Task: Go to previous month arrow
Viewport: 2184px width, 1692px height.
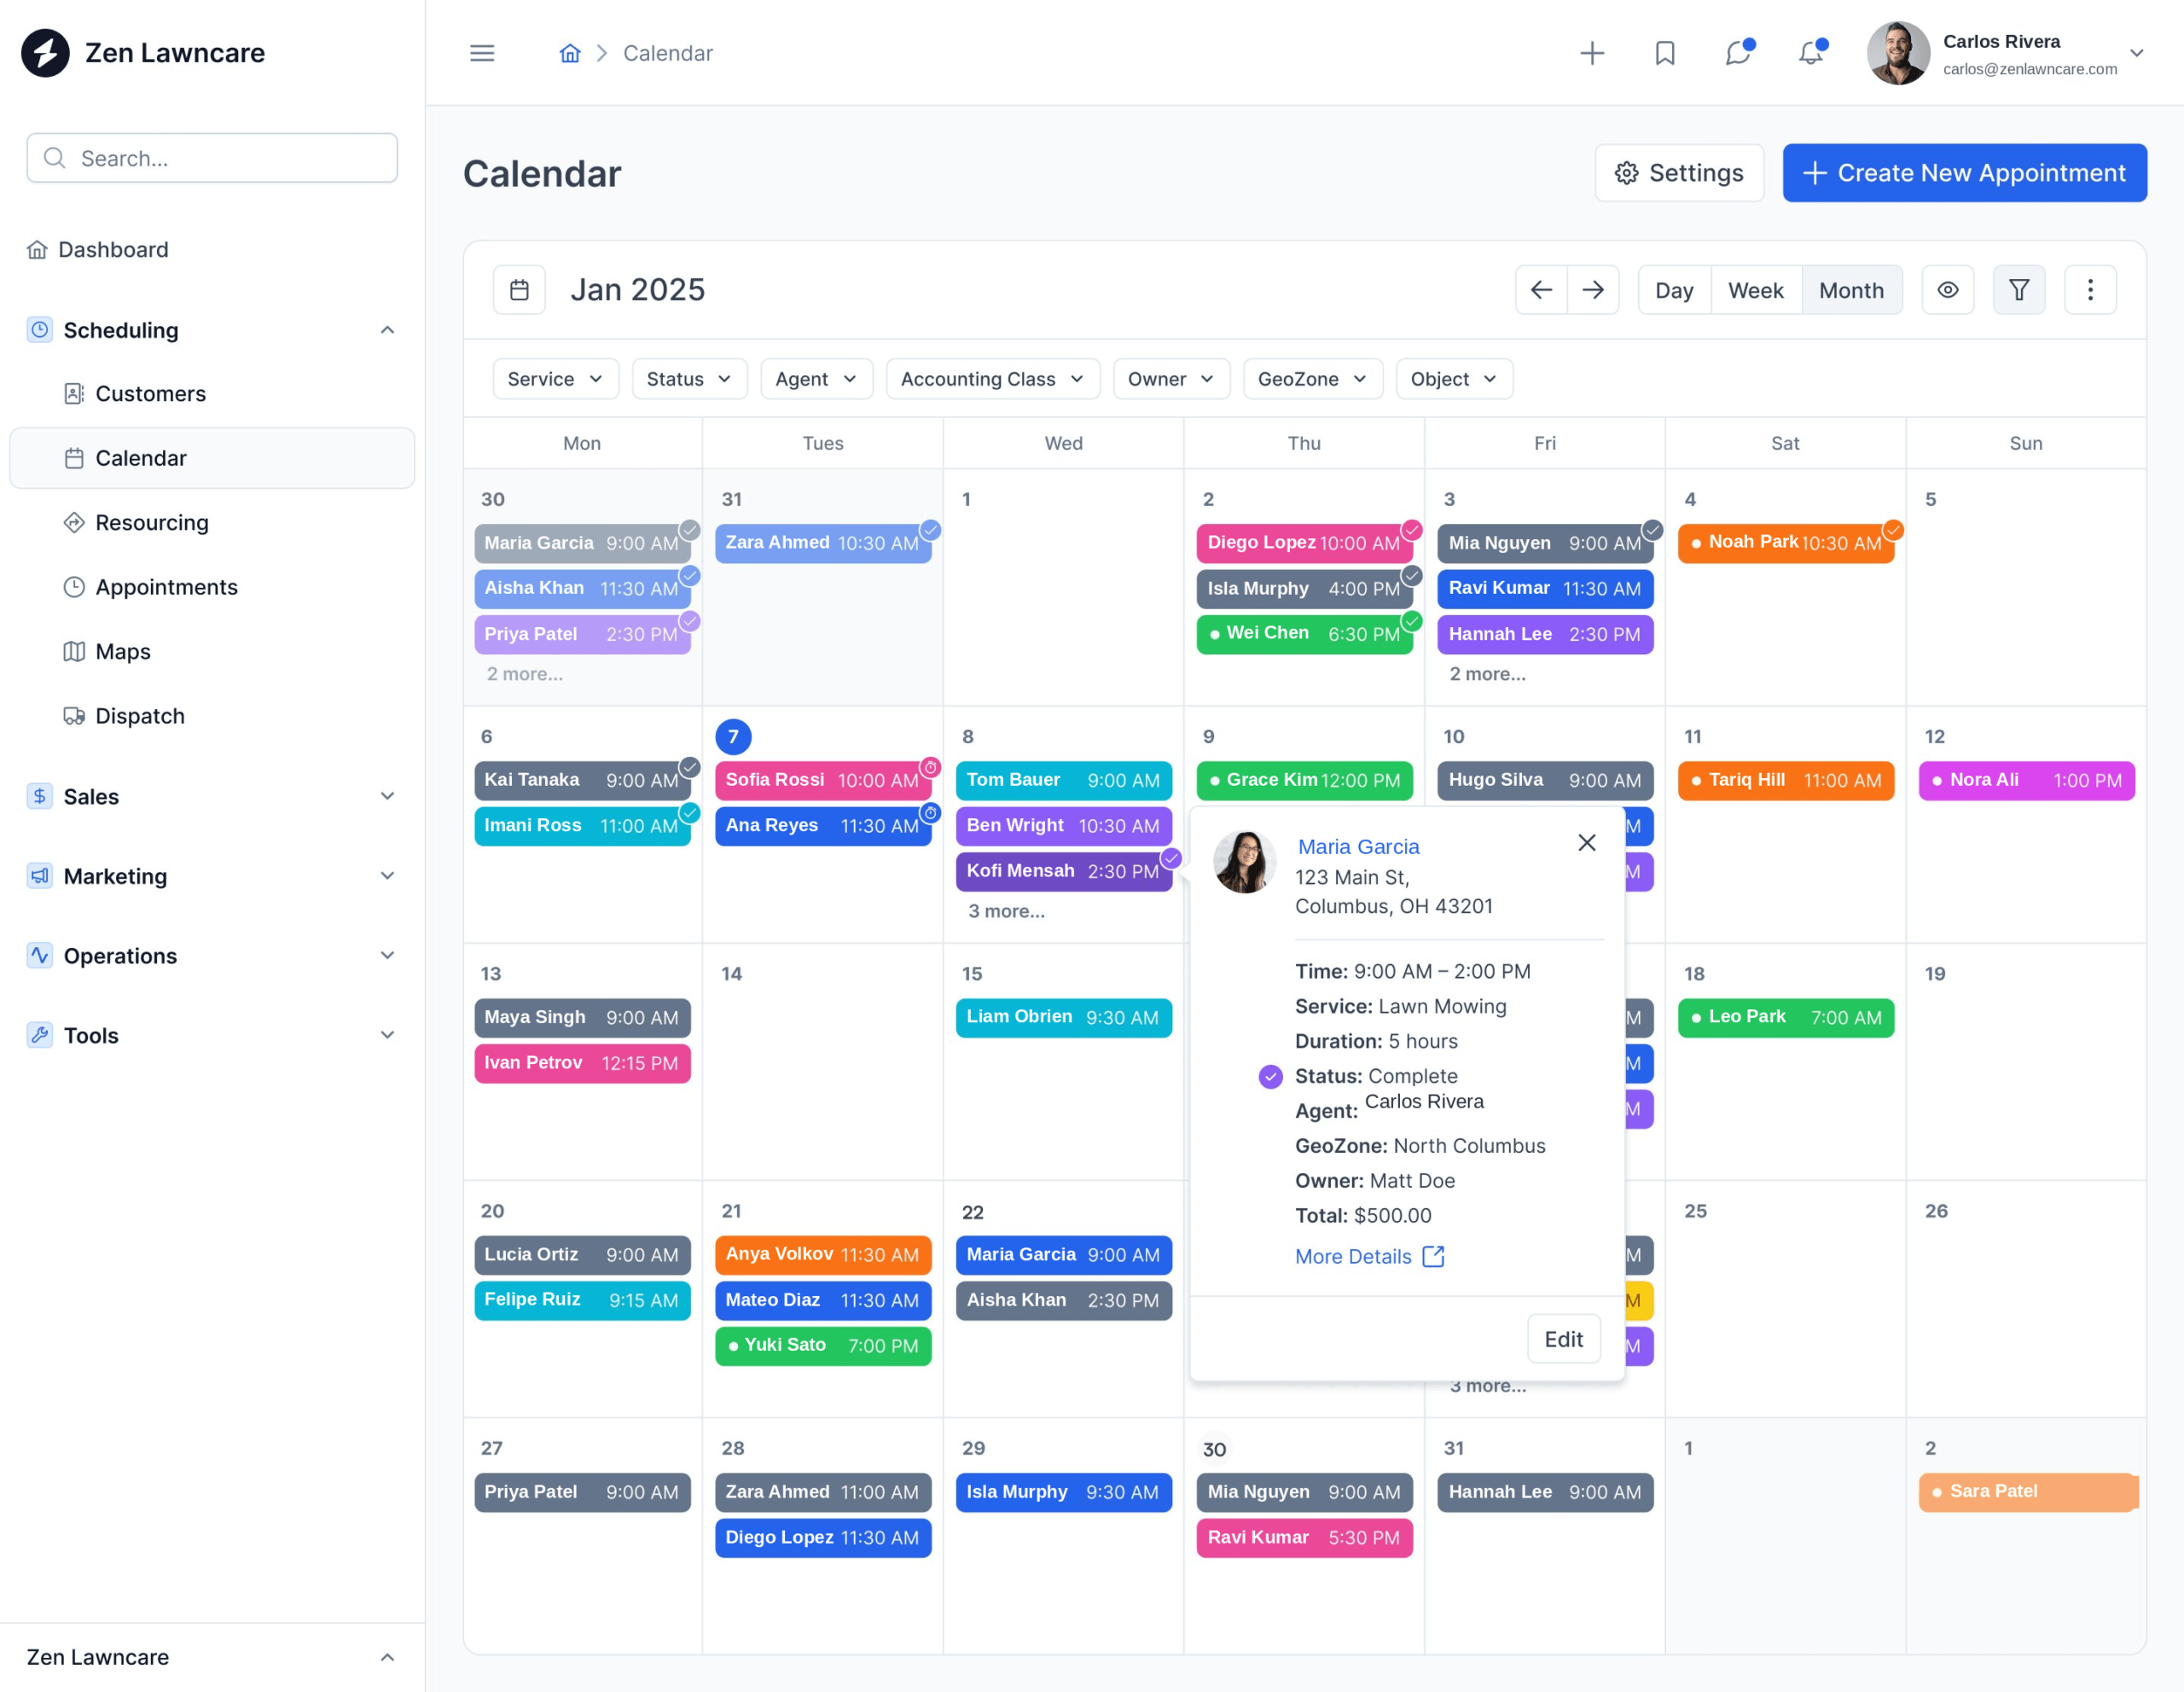Action: click(x=1541, y=290)
